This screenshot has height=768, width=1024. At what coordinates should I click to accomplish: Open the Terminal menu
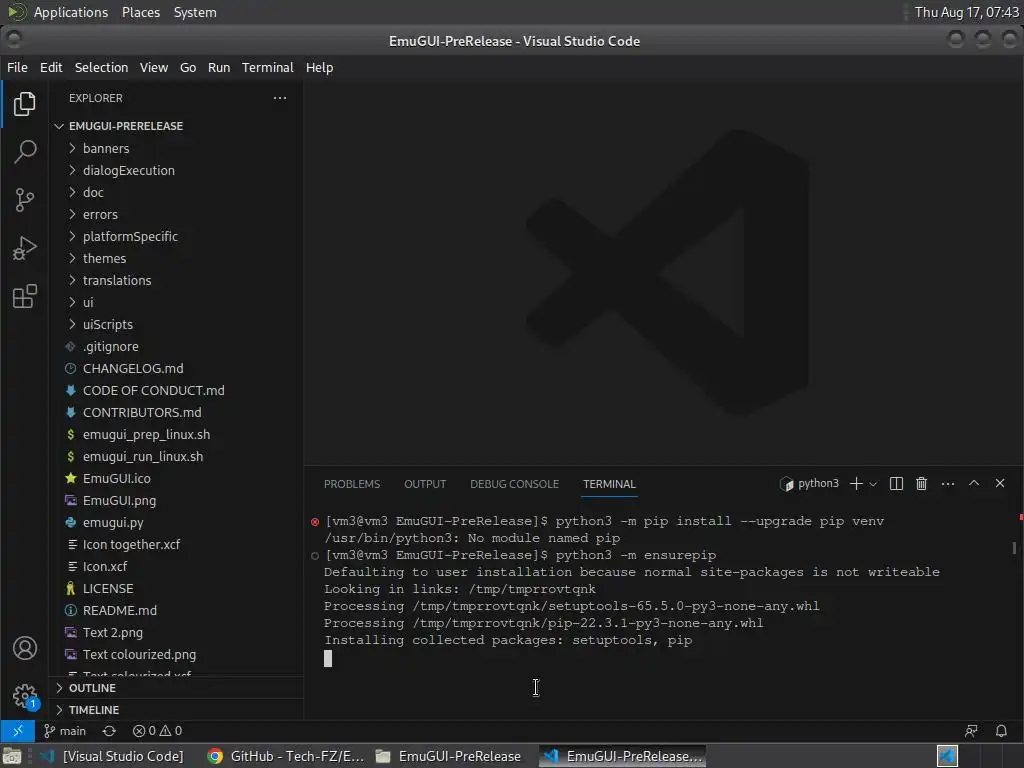click(x=268, y=67)
